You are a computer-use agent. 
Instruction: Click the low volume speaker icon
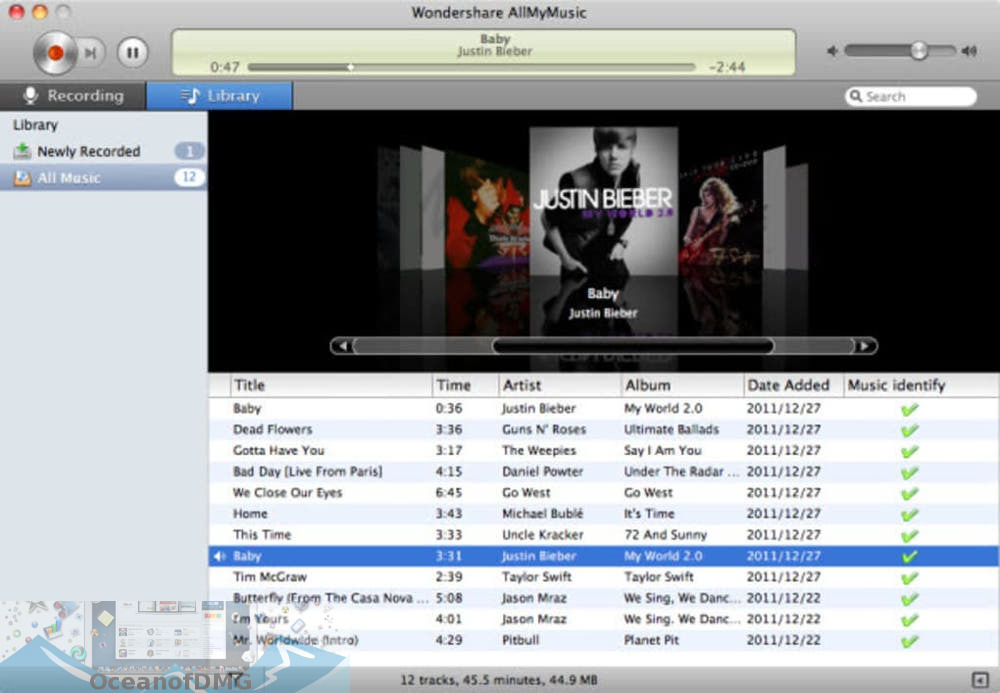(x=832, y=51)
